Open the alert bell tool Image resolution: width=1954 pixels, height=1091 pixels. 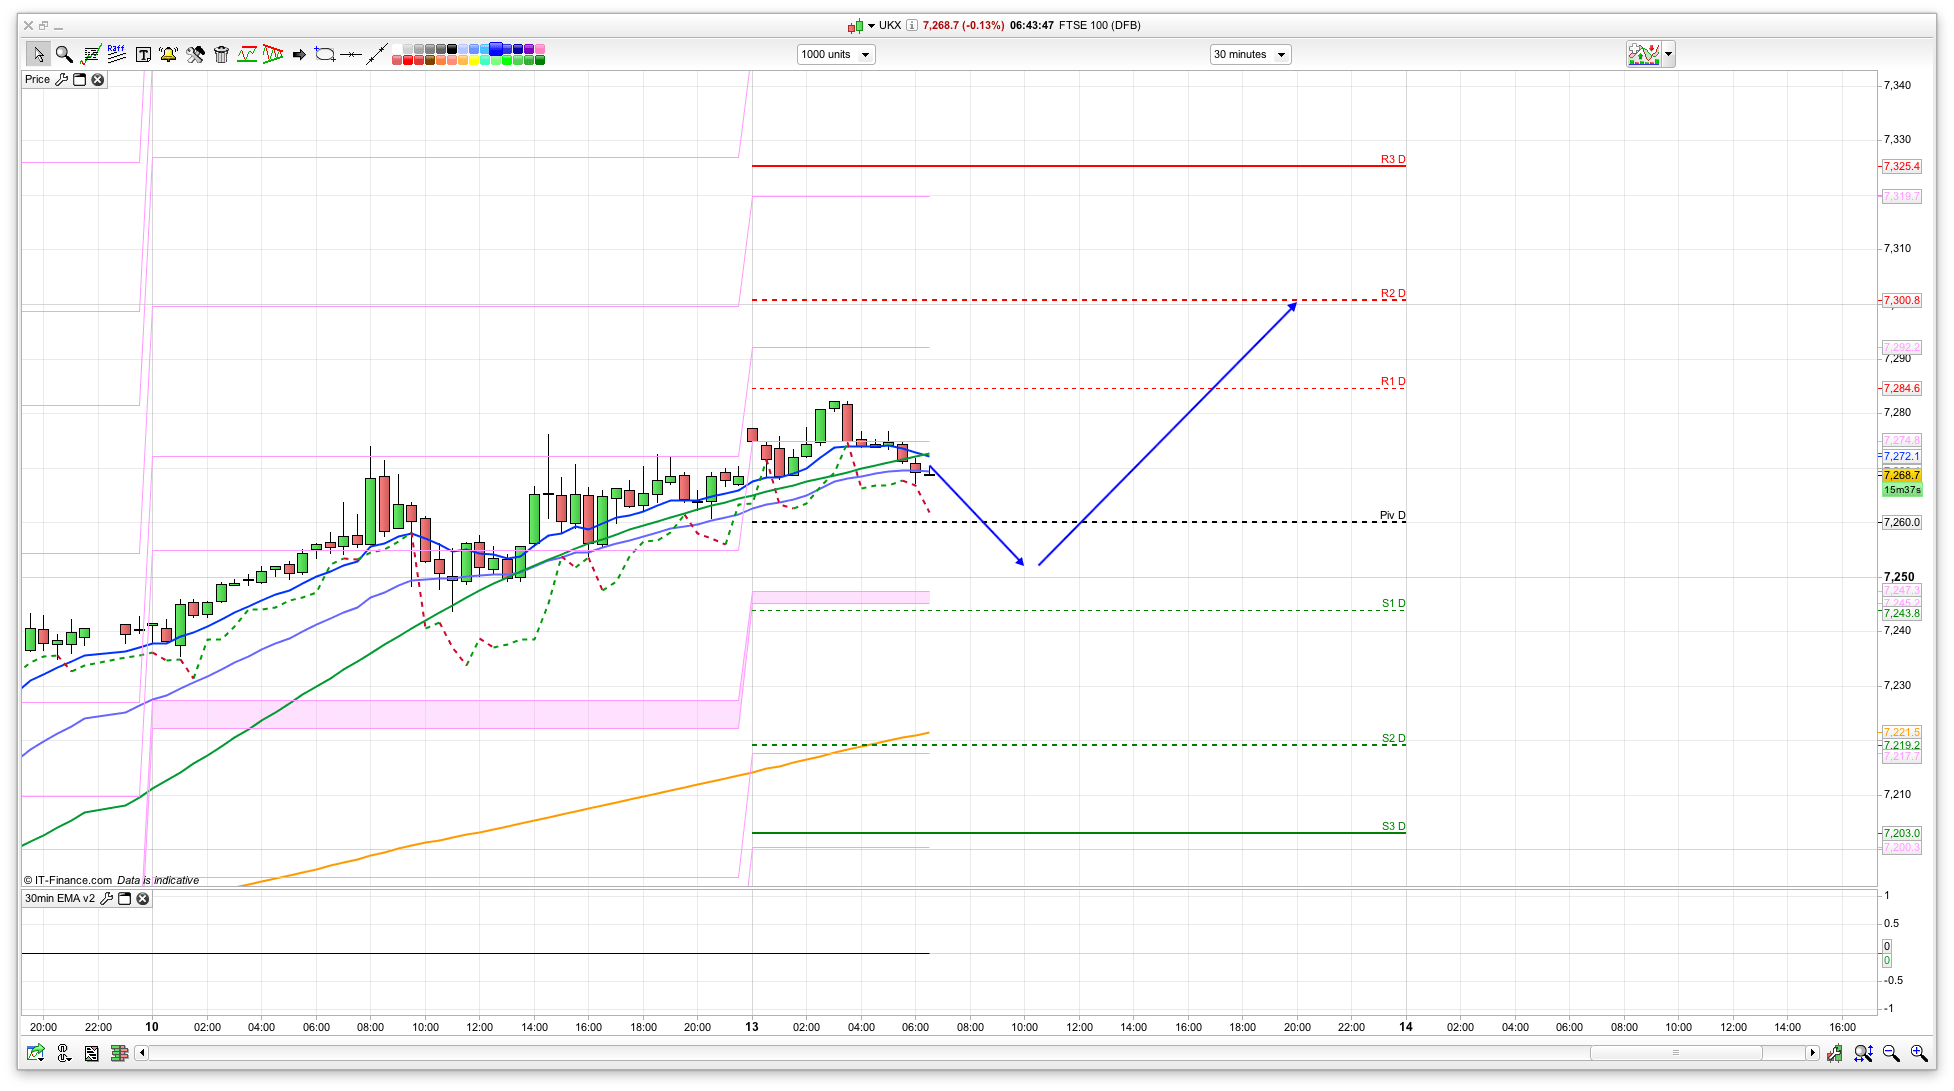[168, 54]
